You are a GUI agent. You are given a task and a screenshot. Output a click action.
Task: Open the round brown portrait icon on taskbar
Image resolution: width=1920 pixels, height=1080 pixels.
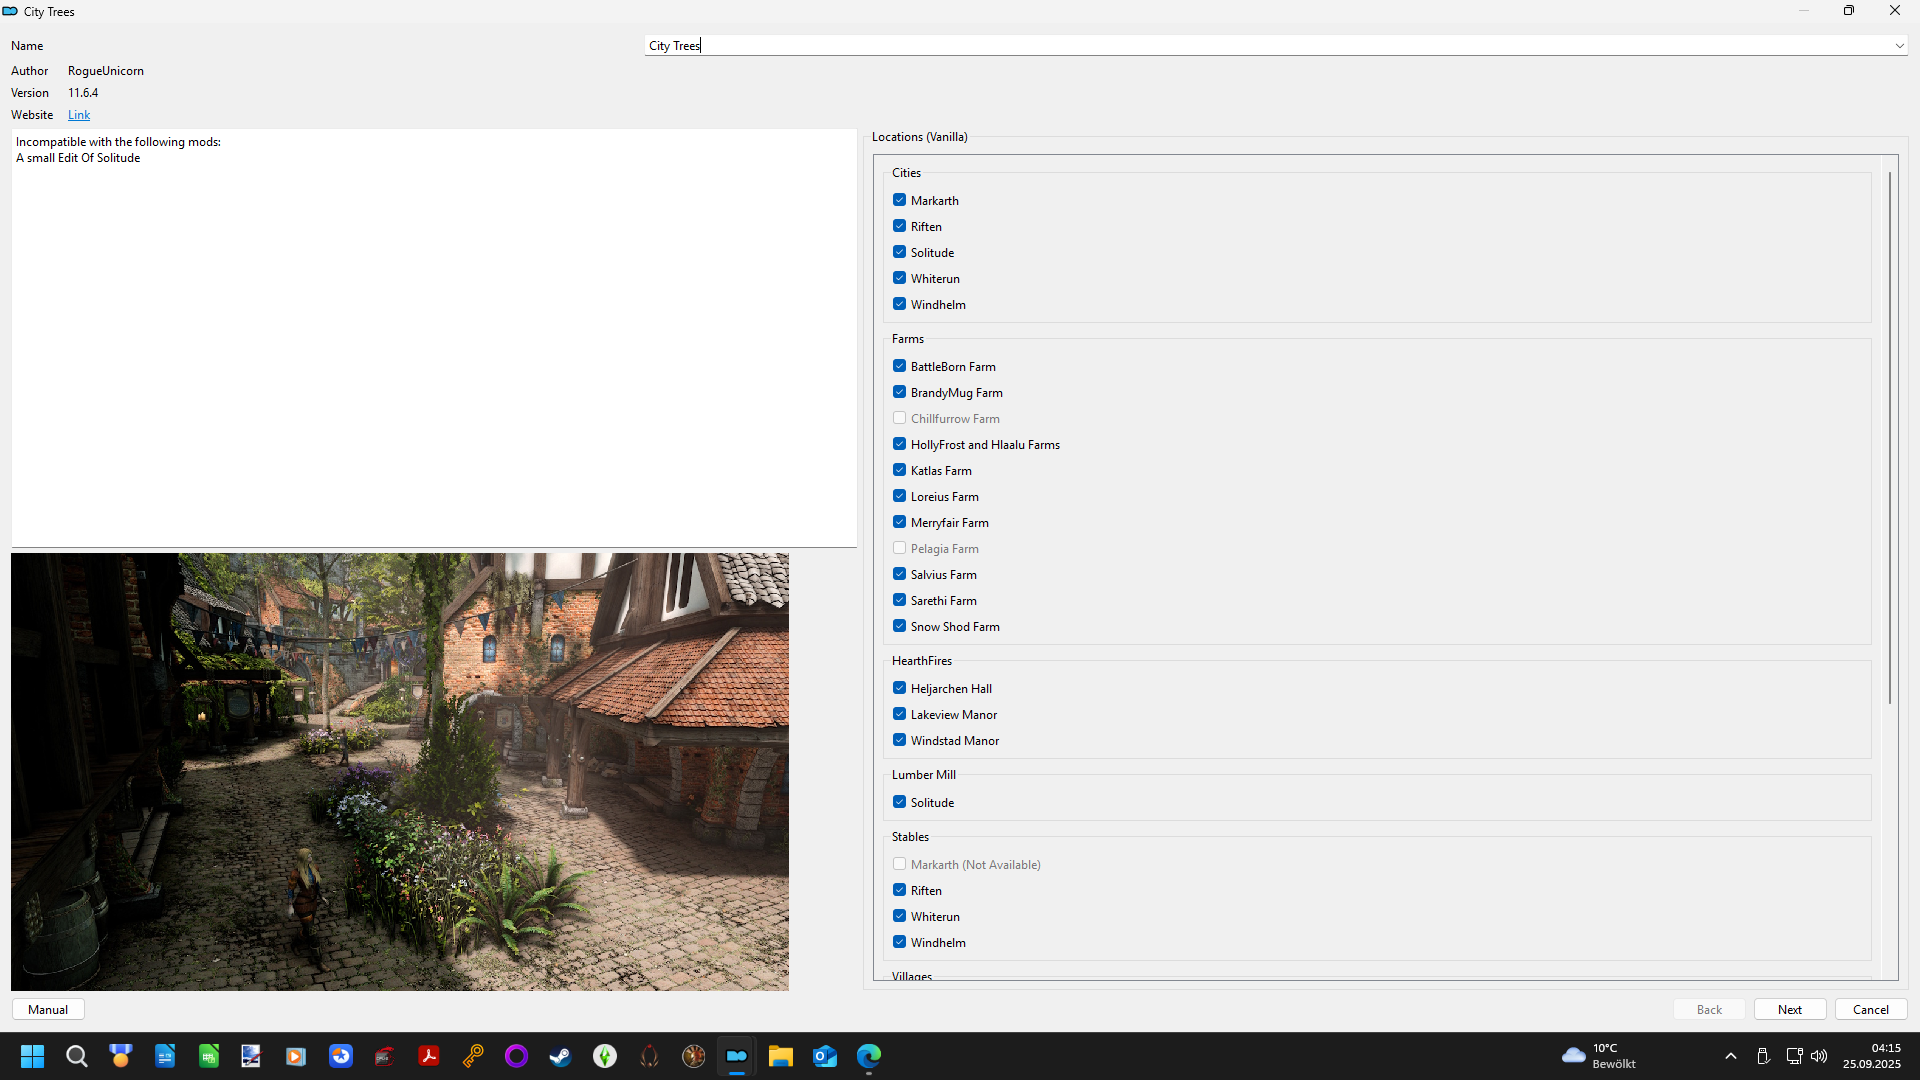pos(693,1056)
